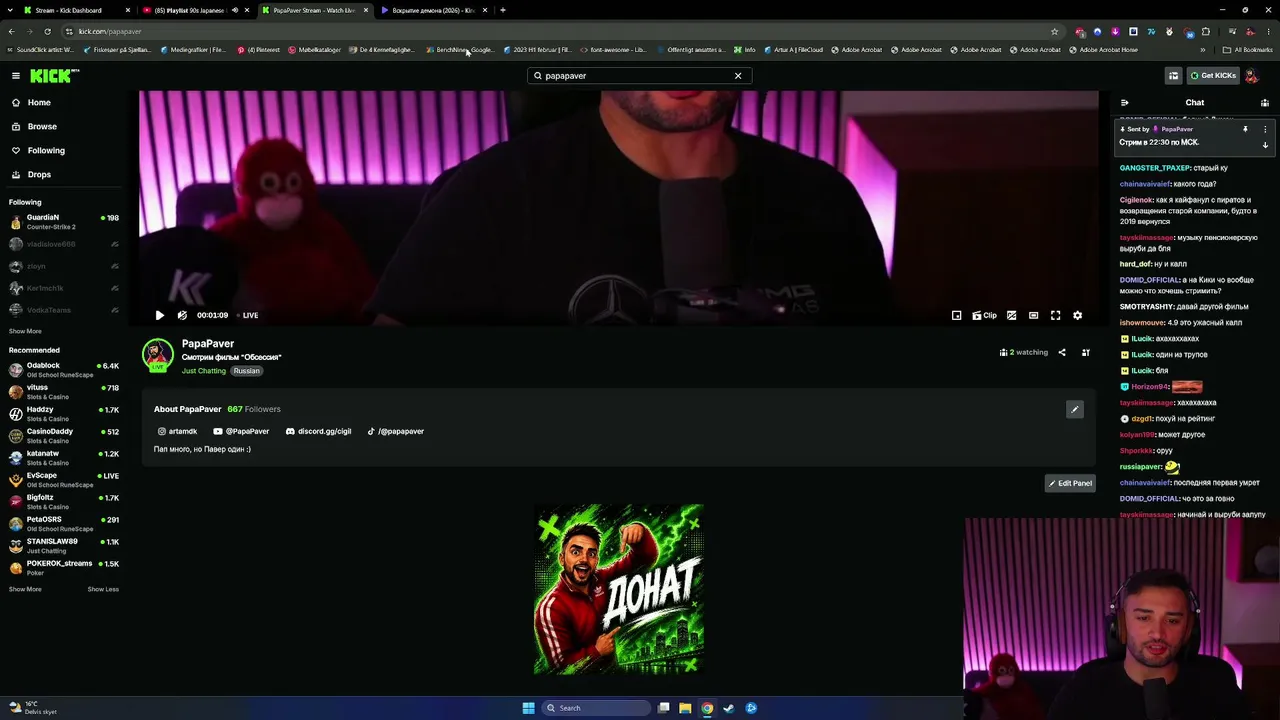Enter fullscreen video mode
Image resolution: width=1280 pixels, height=720 pixels.
(x=1055, y=315)
